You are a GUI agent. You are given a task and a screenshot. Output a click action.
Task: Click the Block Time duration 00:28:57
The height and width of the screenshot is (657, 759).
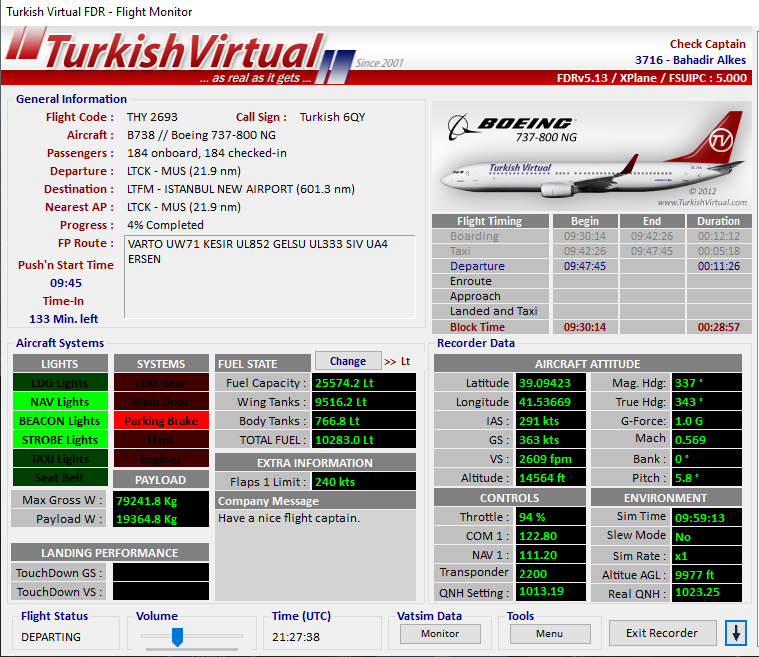pos(719,327)
